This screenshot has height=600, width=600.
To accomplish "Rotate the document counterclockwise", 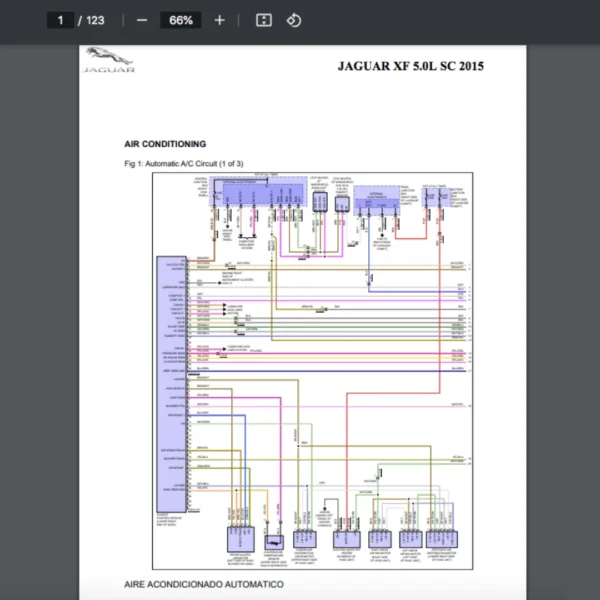I will coord(293,20).
